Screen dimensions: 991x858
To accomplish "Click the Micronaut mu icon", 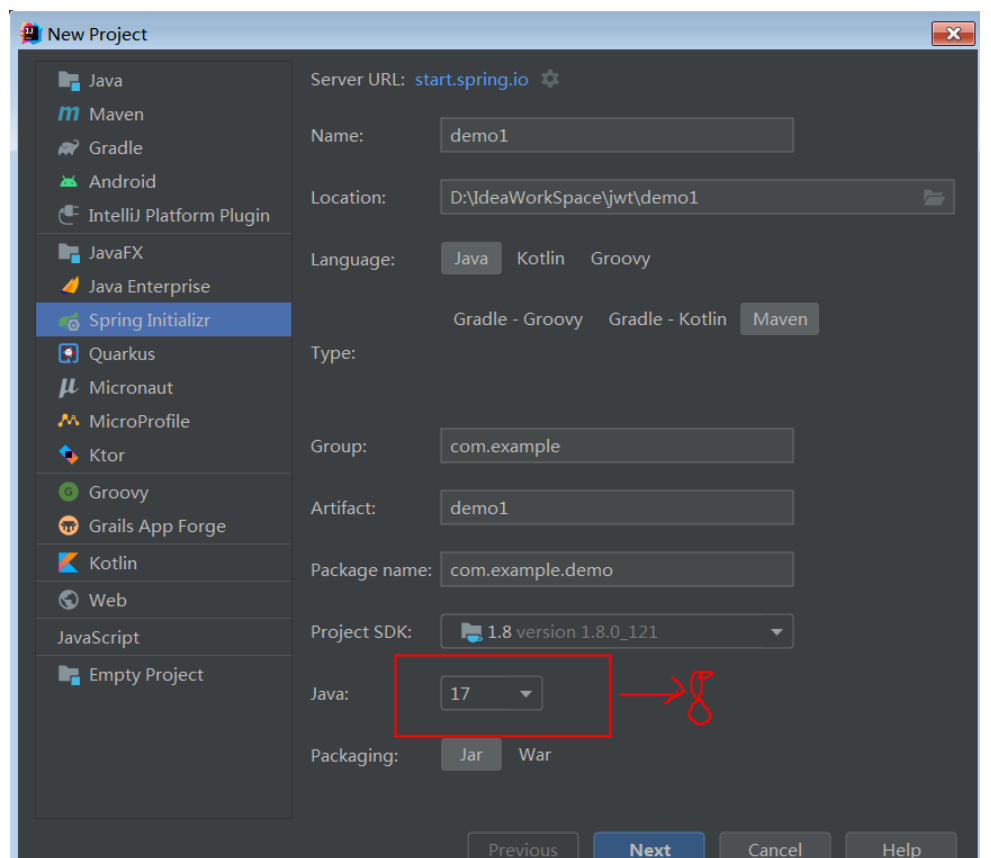I will click(68, 387).
